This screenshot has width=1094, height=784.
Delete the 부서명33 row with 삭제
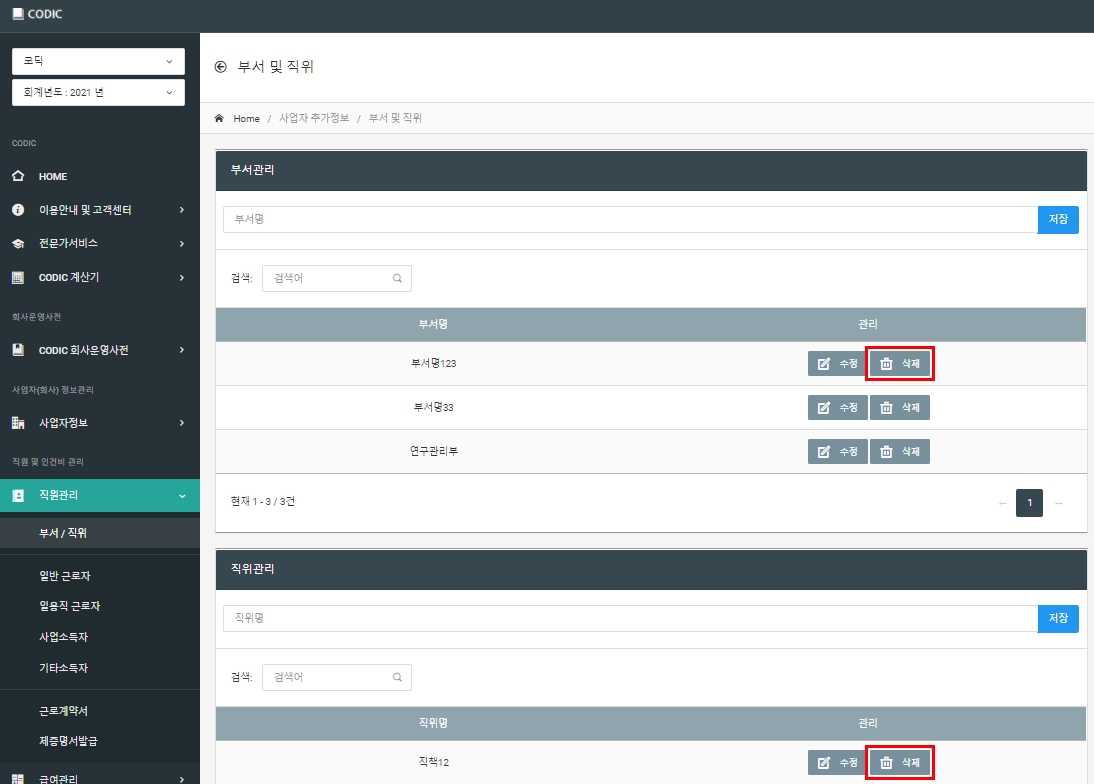coord(899,407)
